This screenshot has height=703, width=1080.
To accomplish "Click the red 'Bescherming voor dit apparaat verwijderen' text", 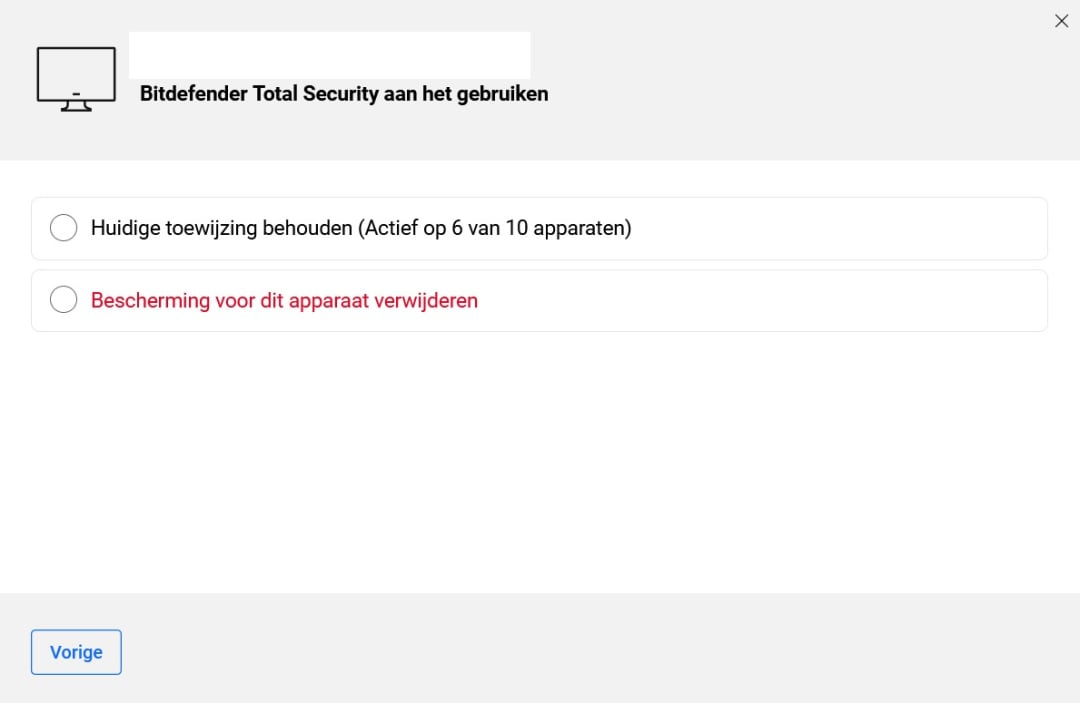I will pos(284,300).
